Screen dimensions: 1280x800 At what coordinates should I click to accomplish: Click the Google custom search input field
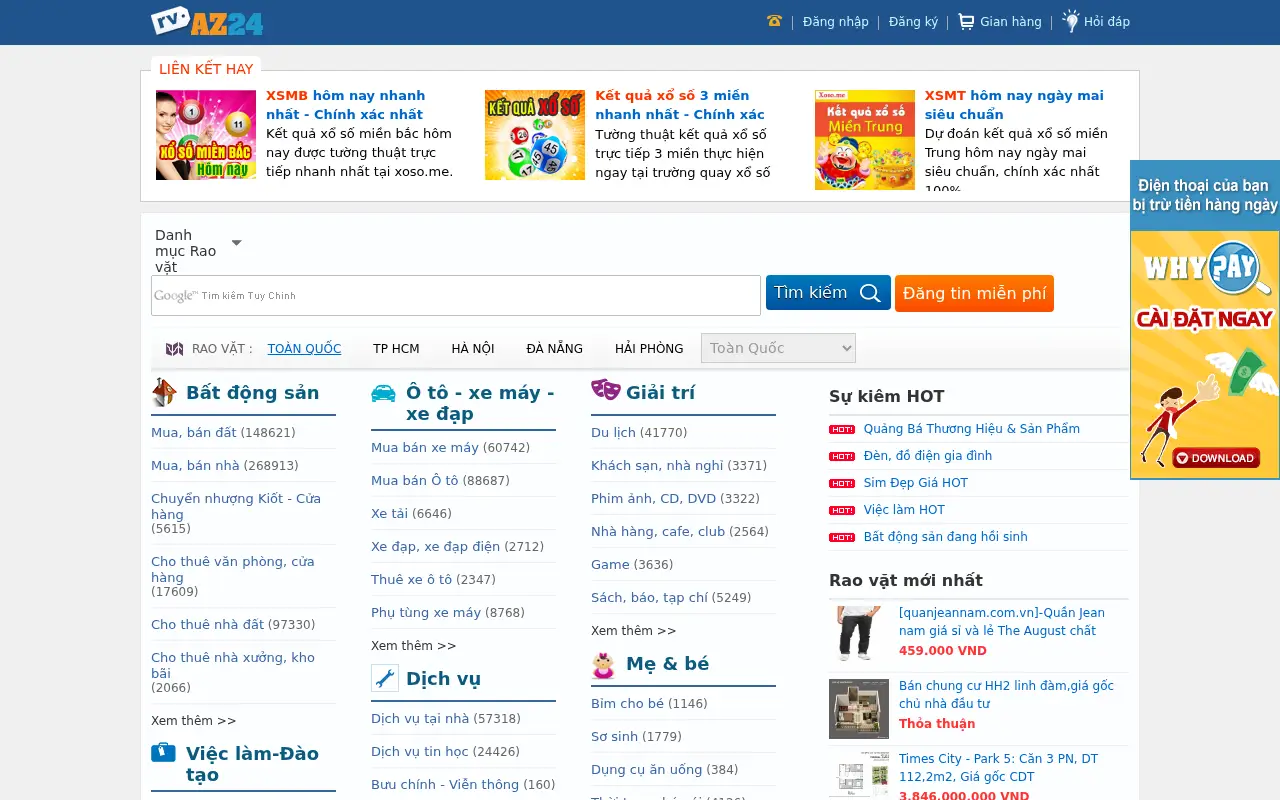click(x=456, y=295)
